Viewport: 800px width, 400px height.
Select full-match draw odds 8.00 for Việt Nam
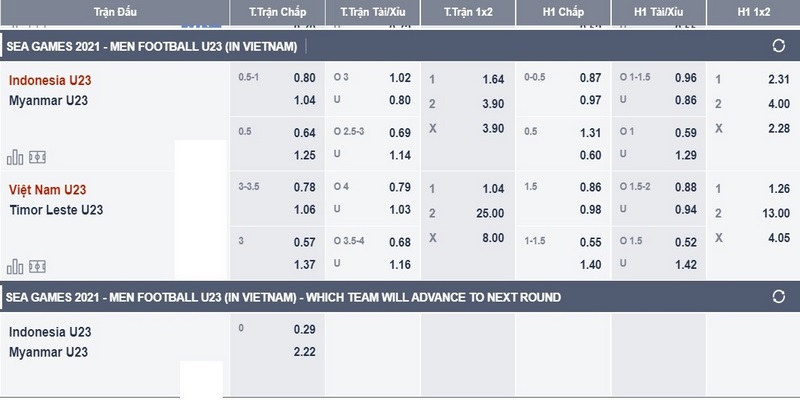493,238
